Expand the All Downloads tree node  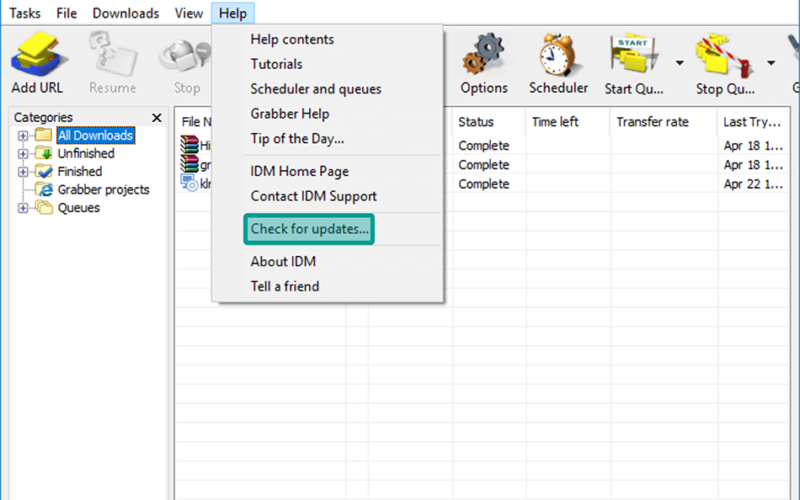tap(23, 135)
